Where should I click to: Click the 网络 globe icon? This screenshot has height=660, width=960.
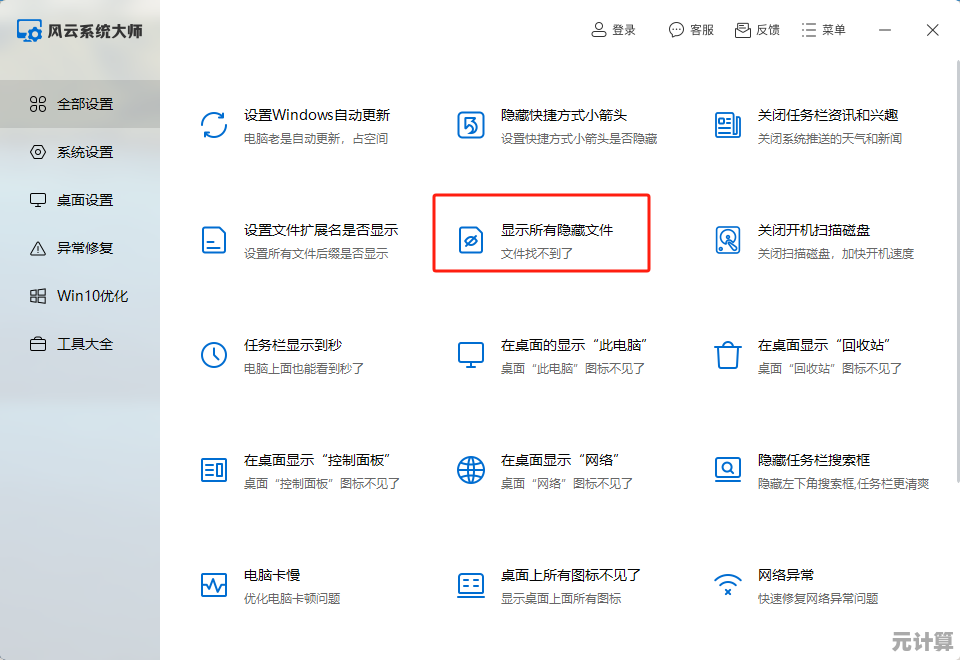tap(470, 470)
